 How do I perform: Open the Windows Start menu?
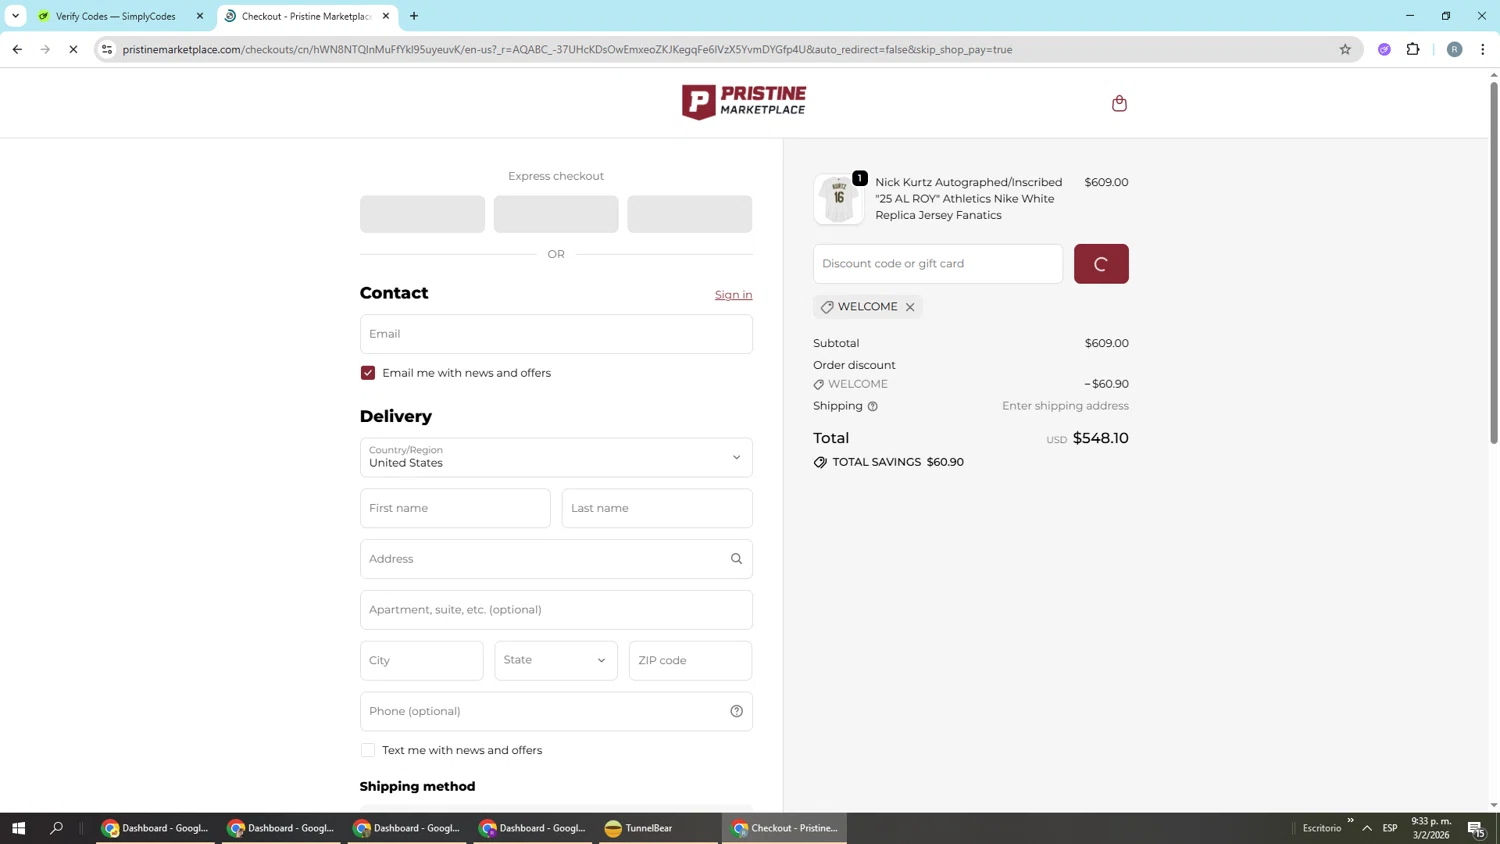pos(18,828)
